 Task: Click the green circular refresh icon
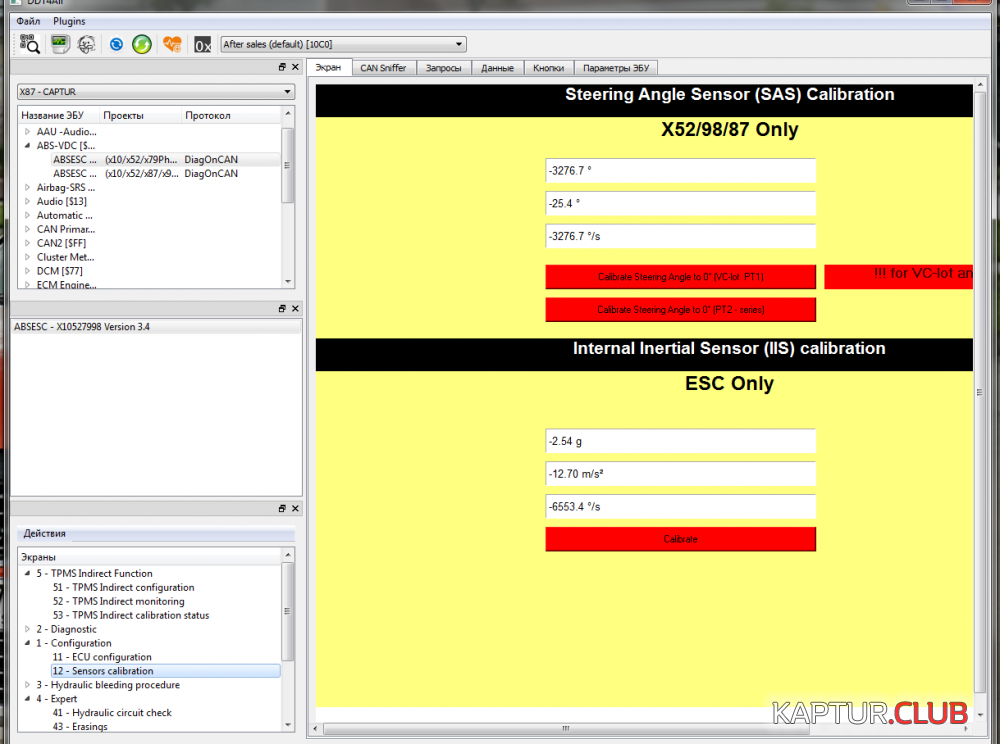pyautogui.click(x=143, y=44)
